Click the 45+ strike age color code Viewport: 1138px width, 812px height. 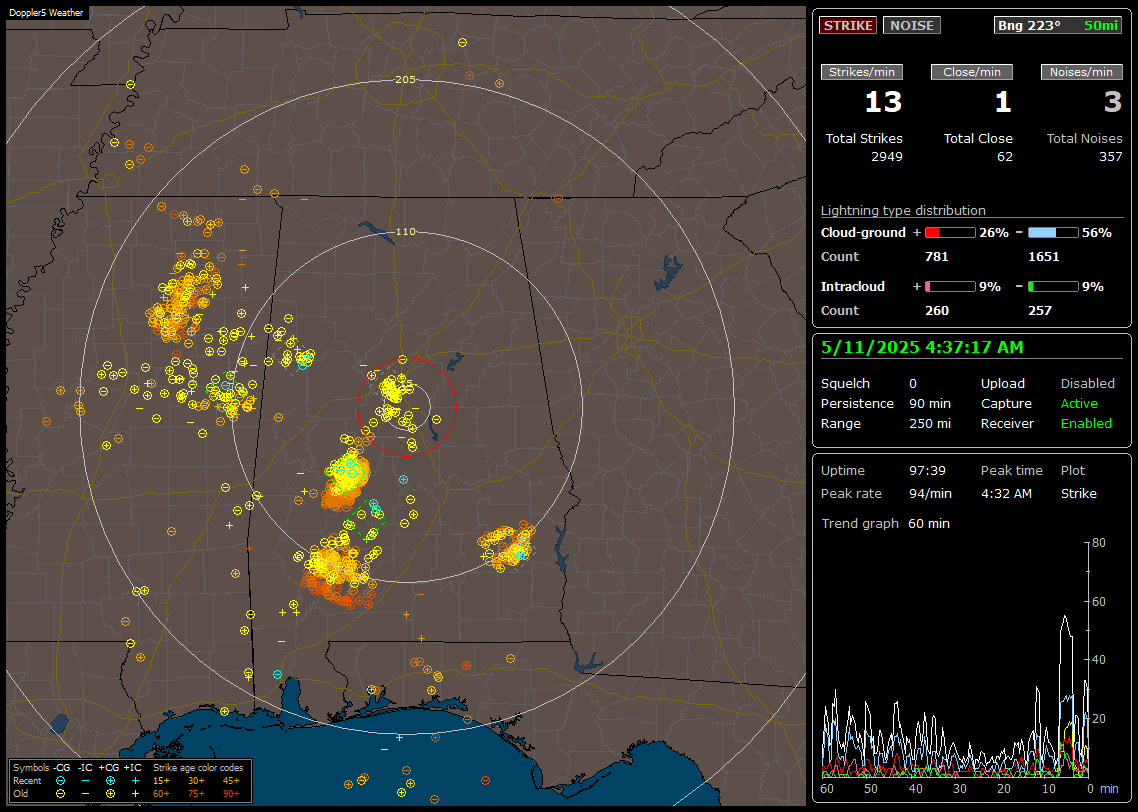coord(231,781)
